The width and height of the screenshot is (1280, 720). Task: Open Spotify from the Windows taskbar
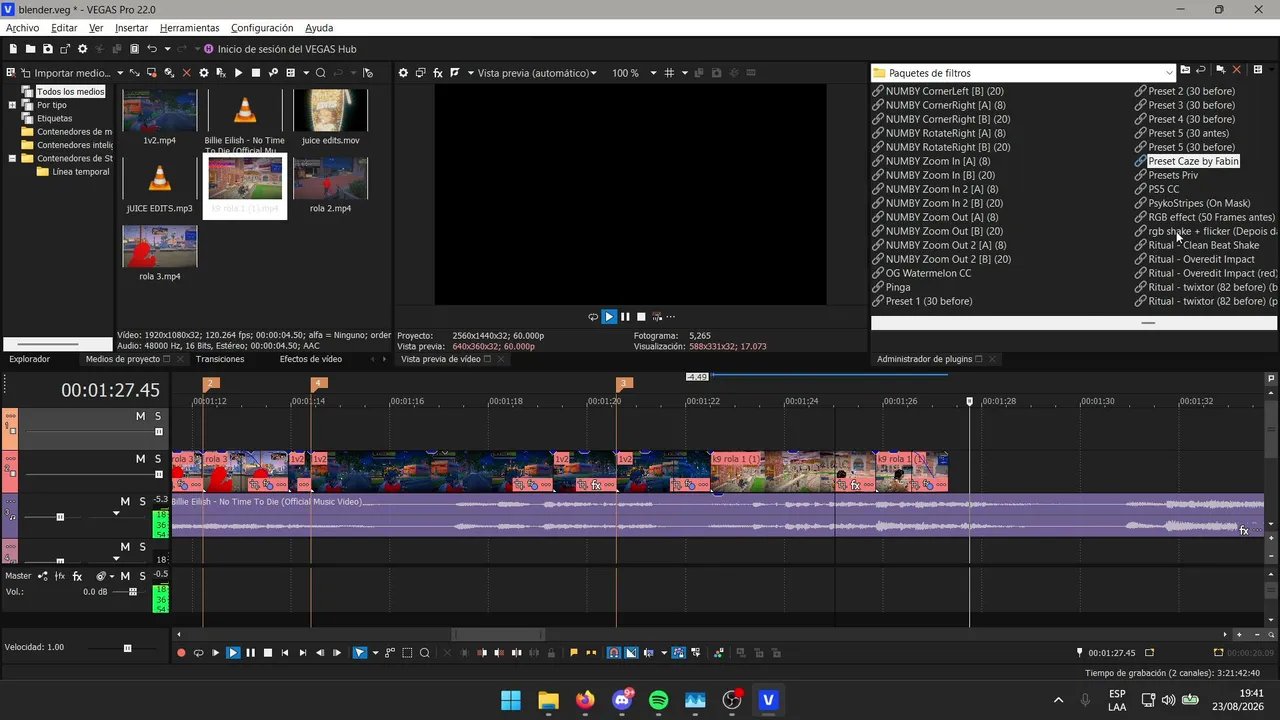pos(658,700)
